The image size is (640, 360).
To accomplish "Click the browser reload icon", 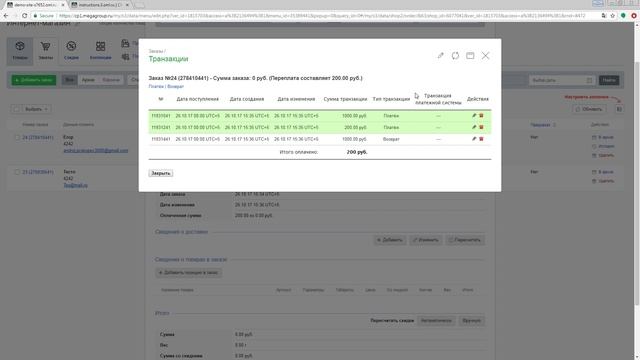I will [x=24, y=16].
